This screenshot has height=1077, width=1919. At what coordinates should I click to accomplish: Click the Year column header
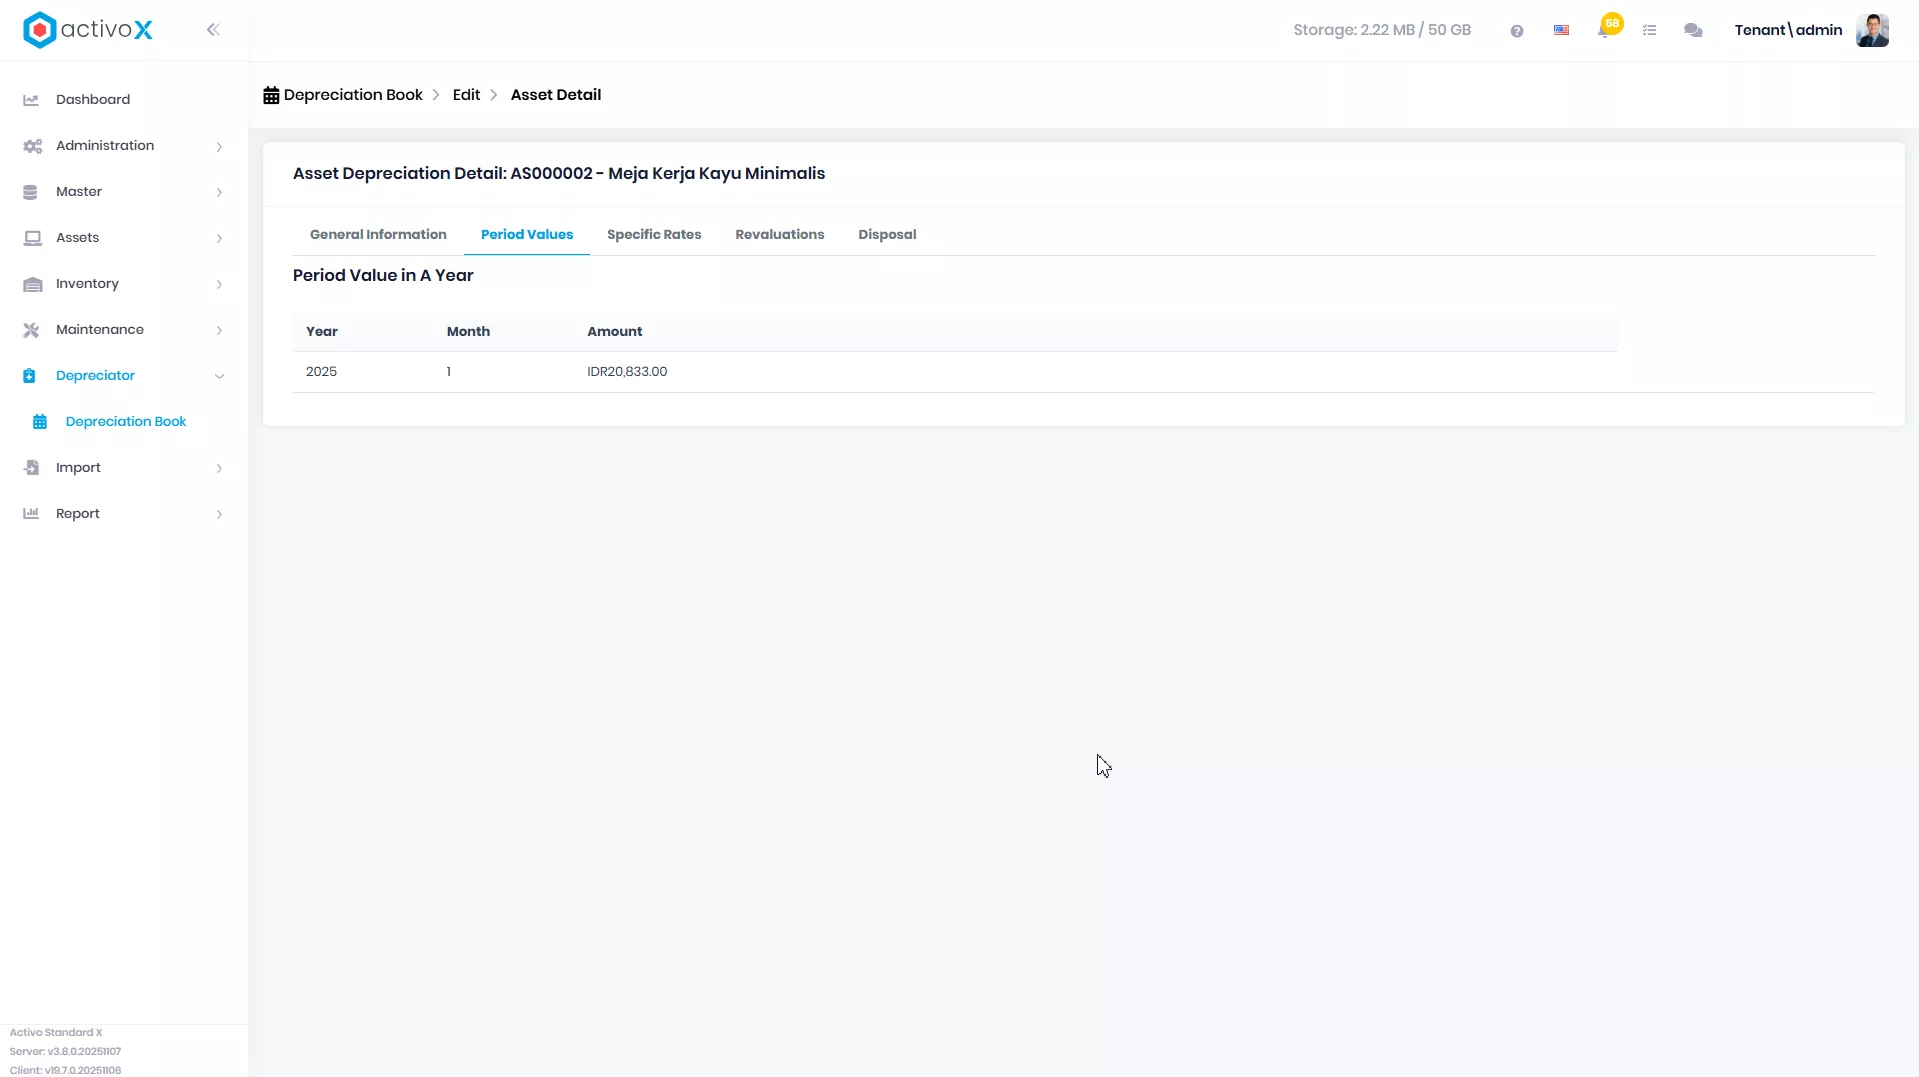pyautogui.click(x=322, y=332)
